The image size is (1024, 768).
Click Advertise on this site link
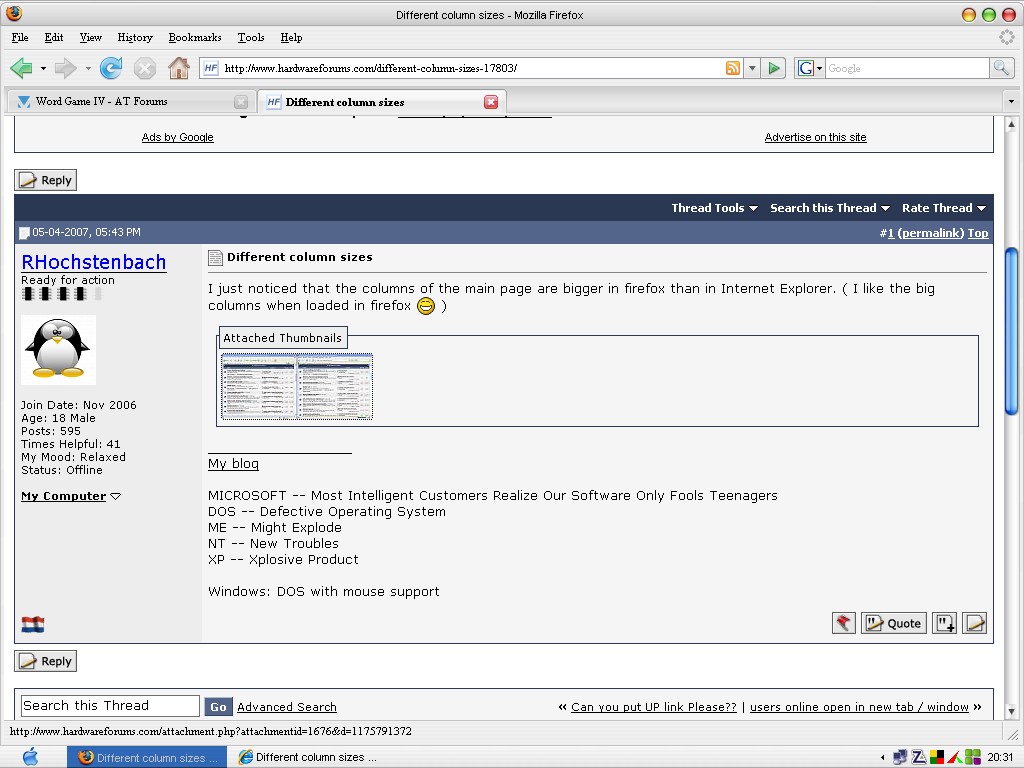pyautogui.click(x=816, y=137)
